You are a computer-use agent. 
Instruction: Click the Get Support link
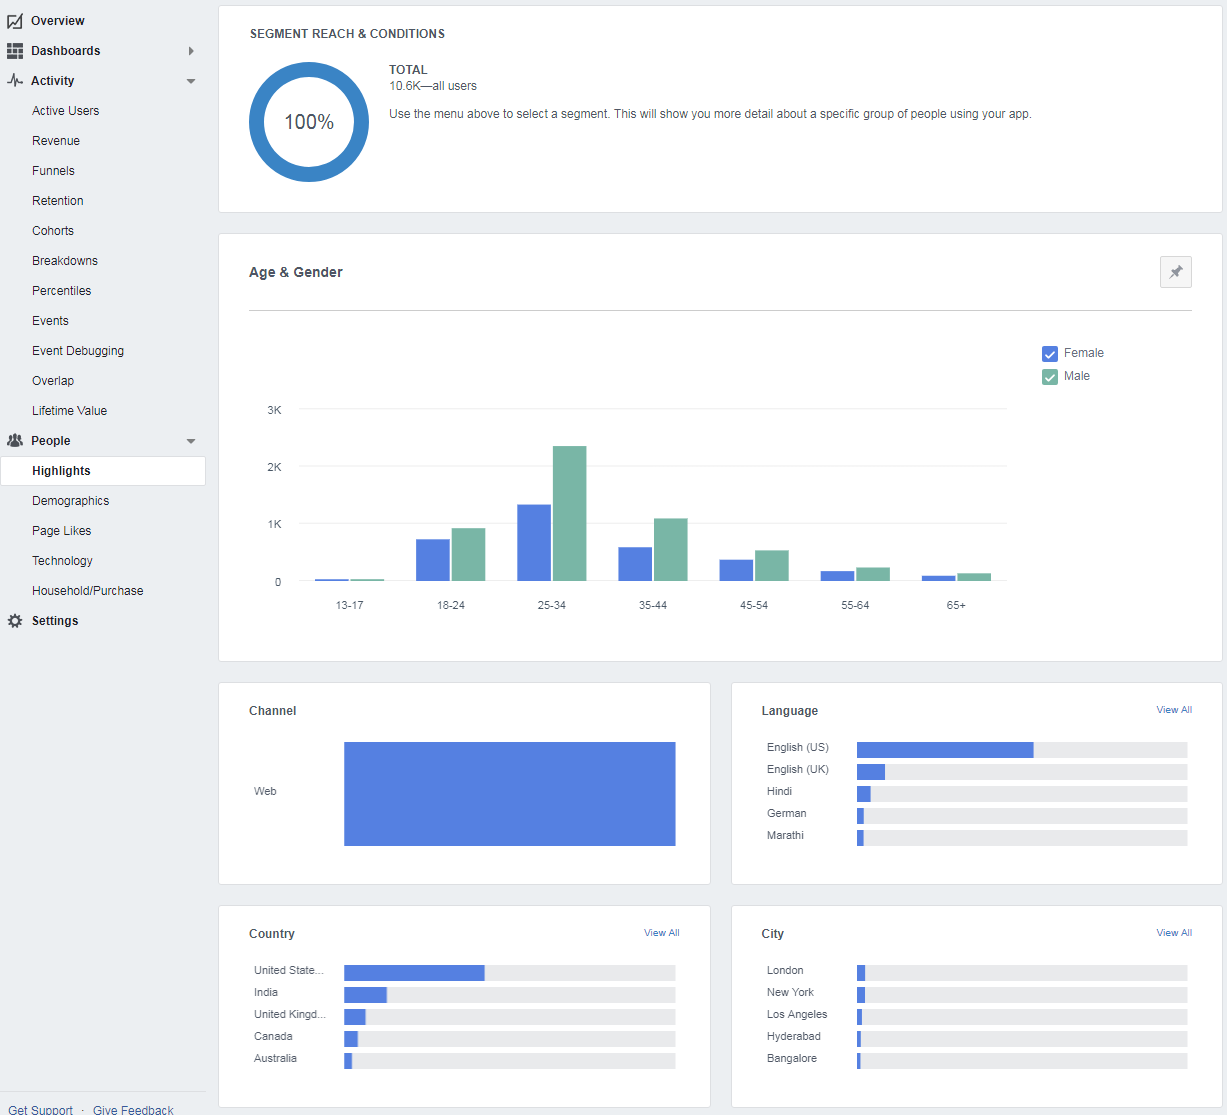click(x=39, y=1109)
